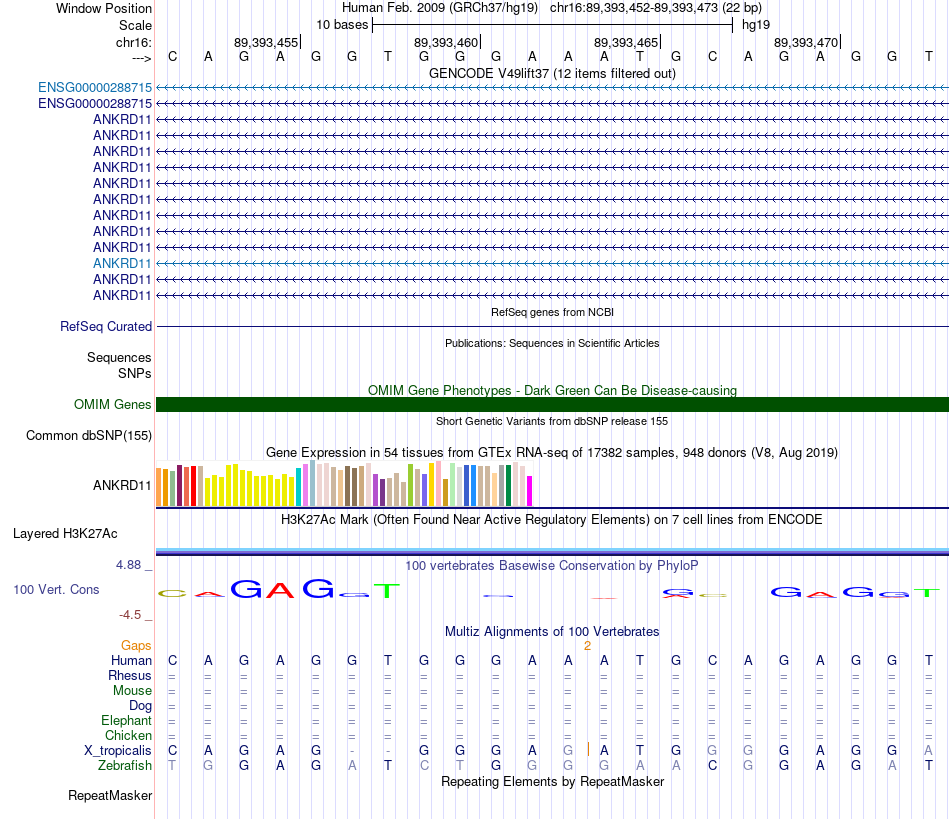Click the dark green OMIM gene bar
This screenshot has width=950, height=819.
pyautogui.click(x=552, y=405)
